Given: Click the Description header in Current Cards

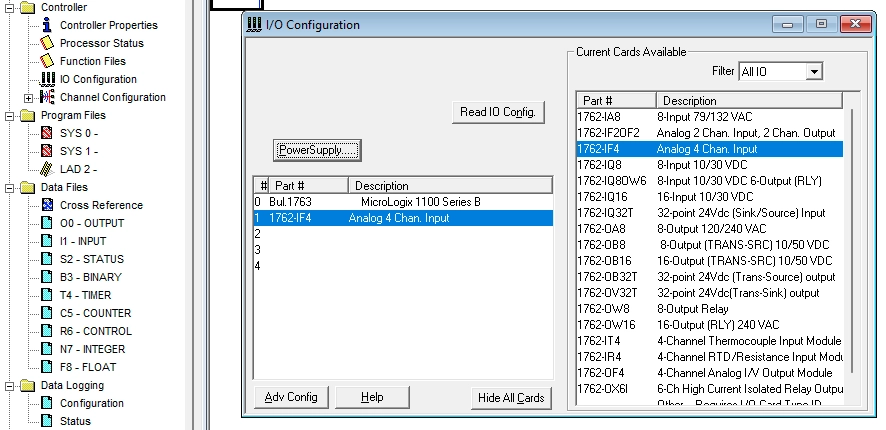Looking at the screenshot, I should coord(749,101).
